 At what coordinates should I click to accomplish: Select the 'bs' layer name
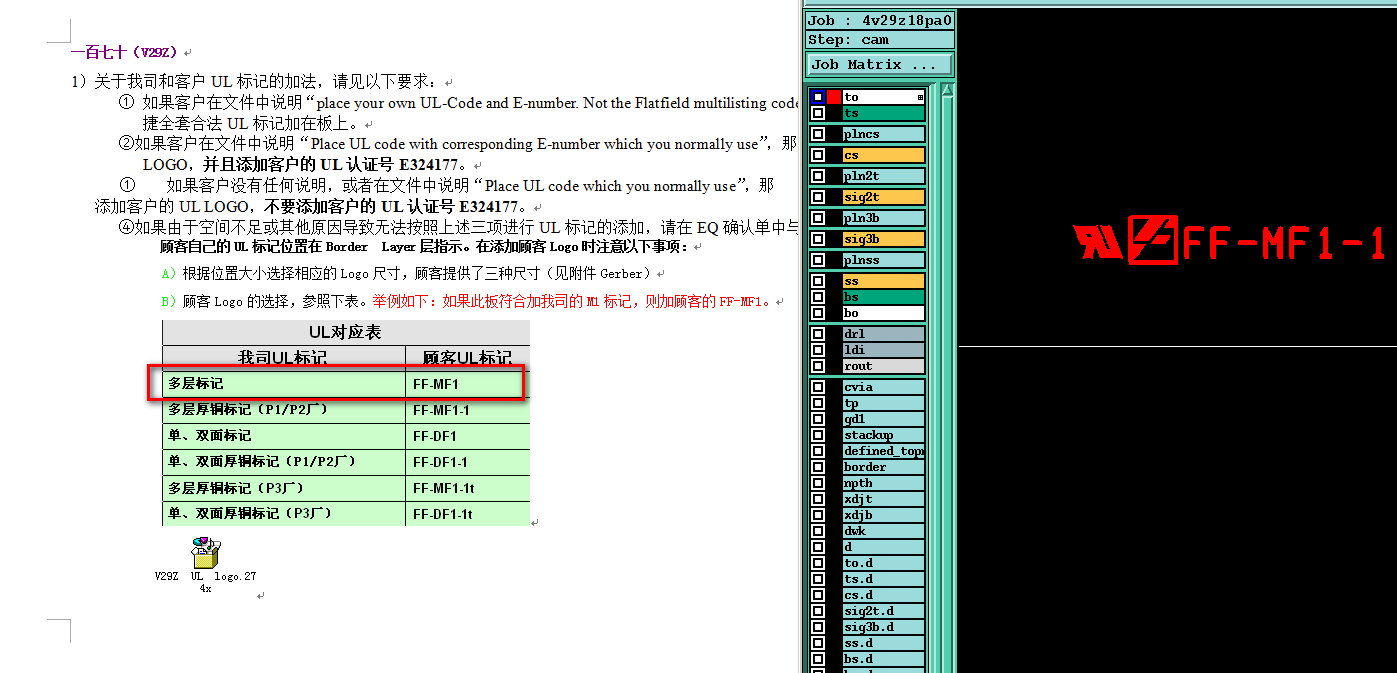tap(884, 297)
